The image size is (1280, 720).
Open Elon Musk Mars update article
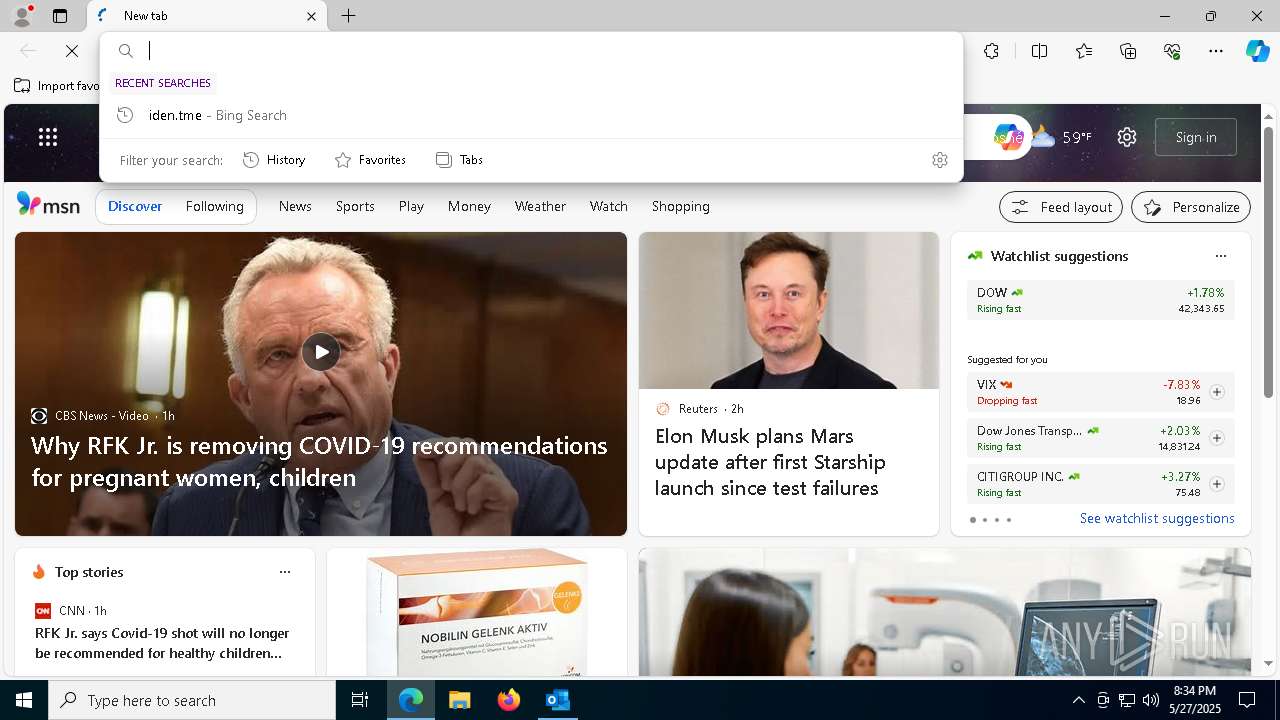pos(770,462)
